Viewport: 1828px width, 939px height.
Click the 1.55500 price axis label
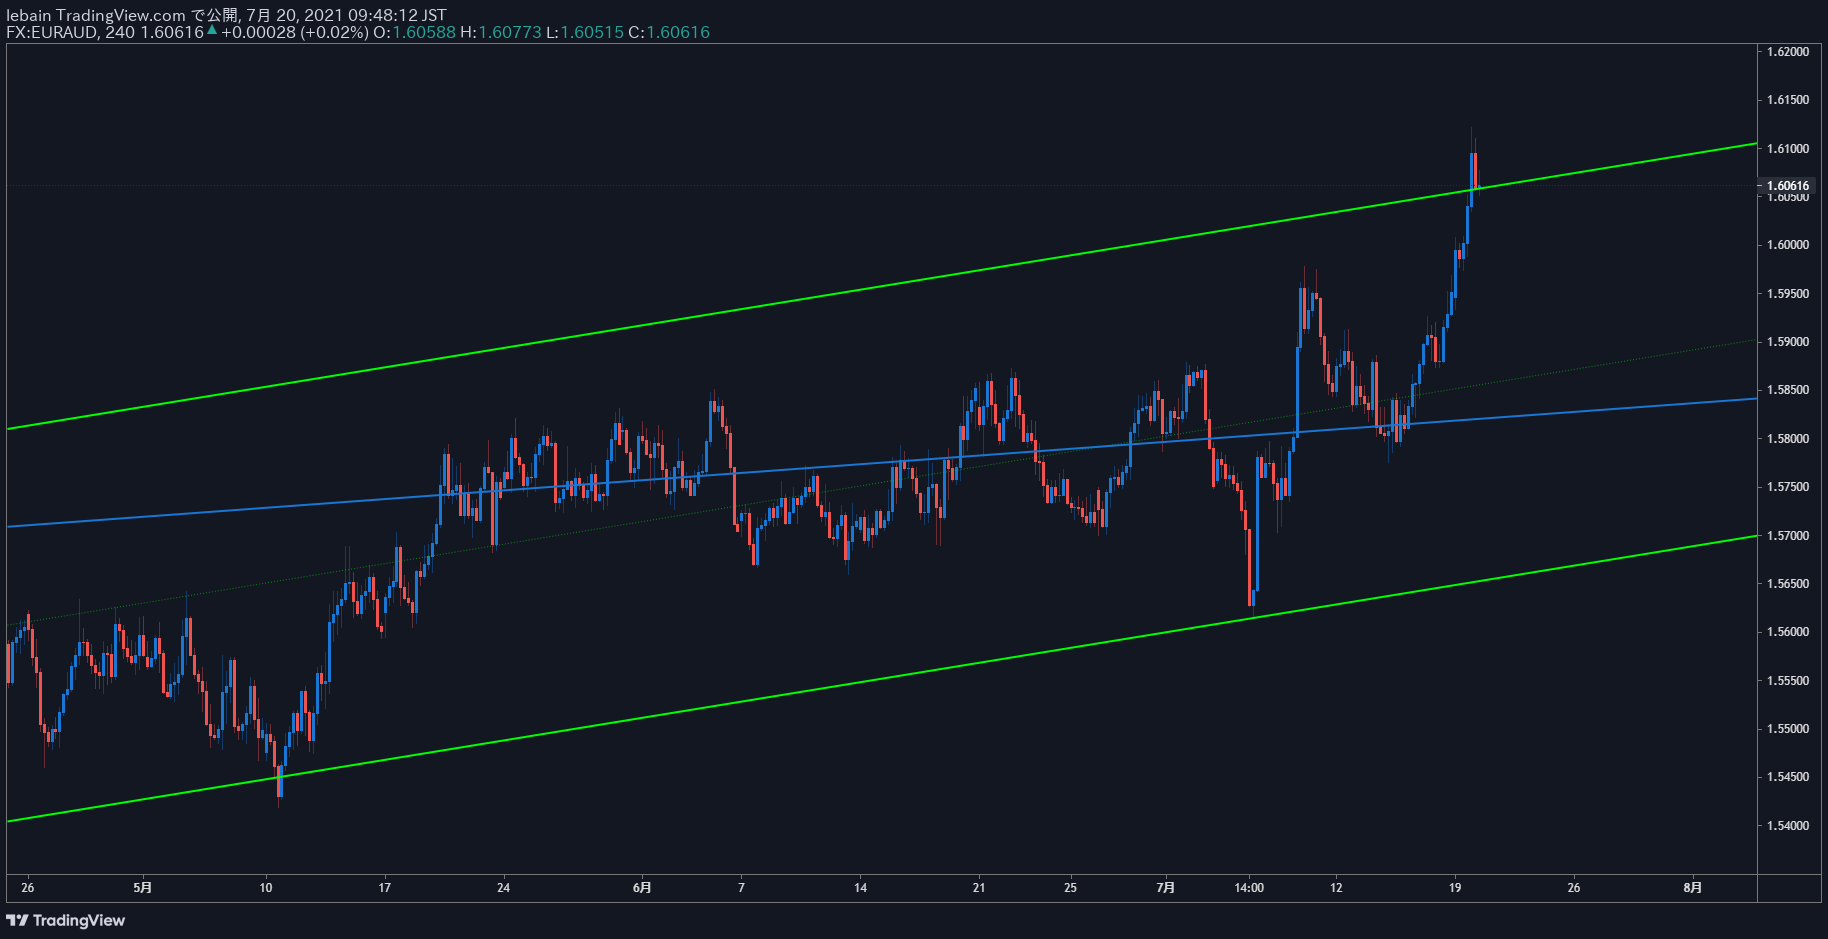point(1788,681)
